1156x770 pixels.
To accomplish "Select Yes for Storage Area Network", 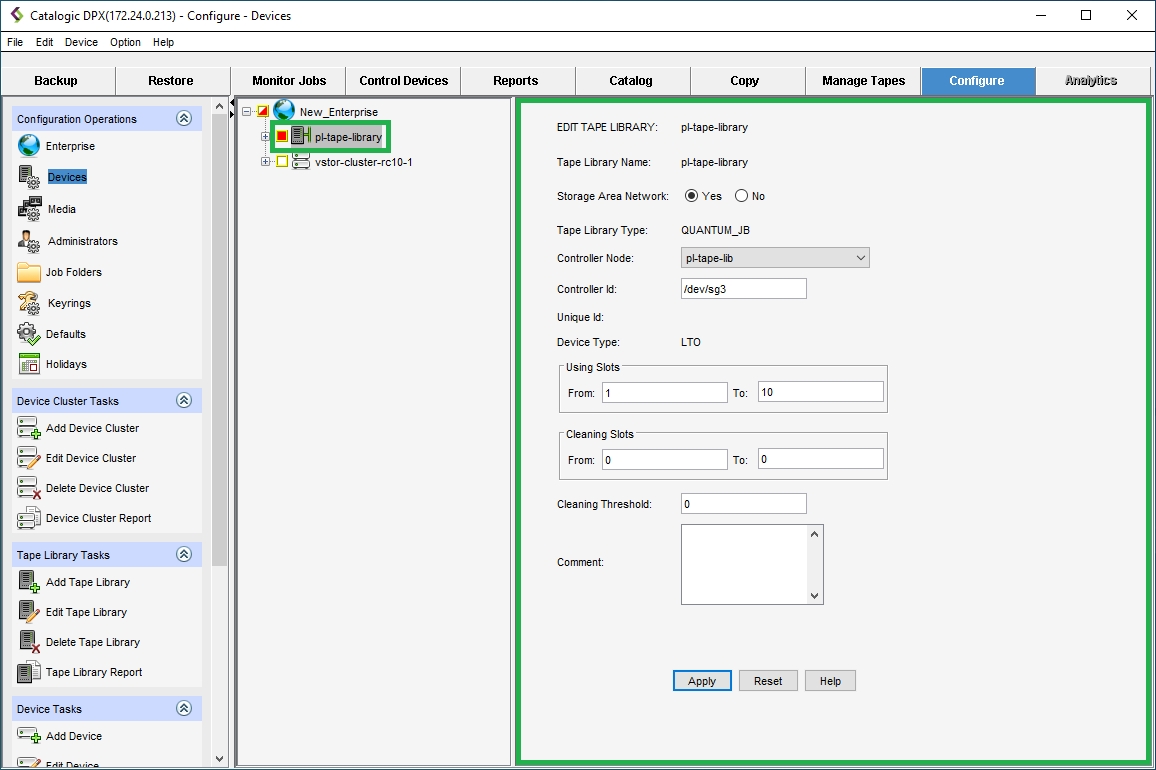I will pyautogui.click(x=691, y=196).
